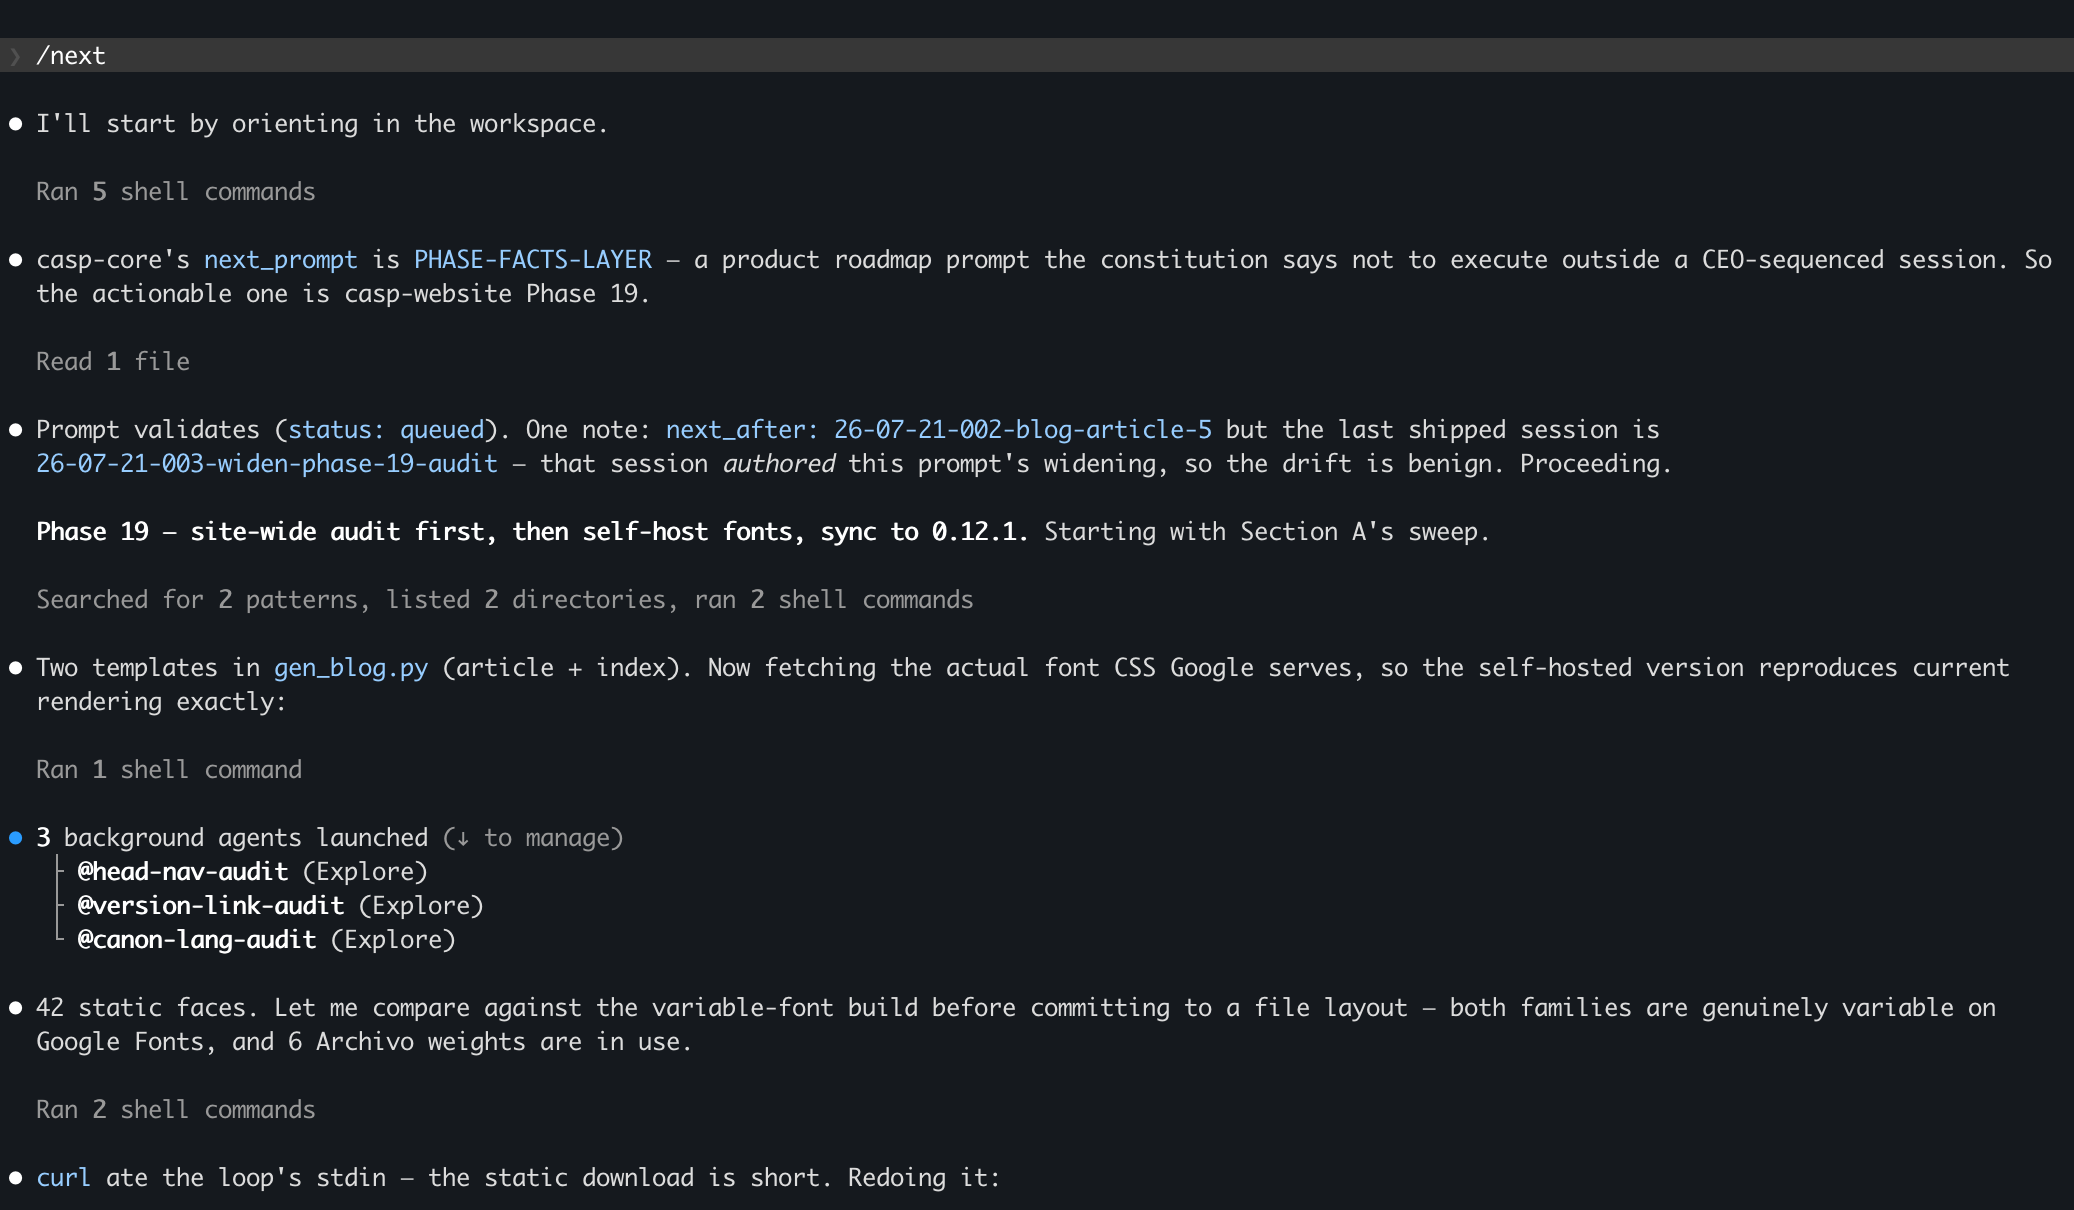Image resolution: width=2074 pixels, height=1210 pixels.
Task: Select the @version-link-audit background agent
Action: (x=211, y=905)
